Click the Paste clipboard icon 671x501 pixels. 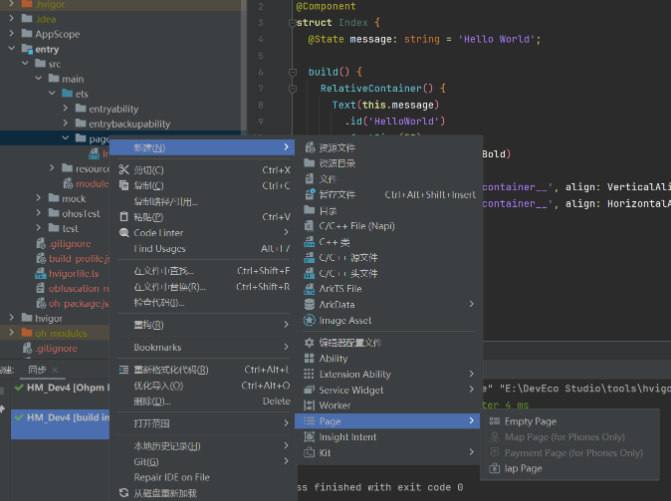pos(124,217)
